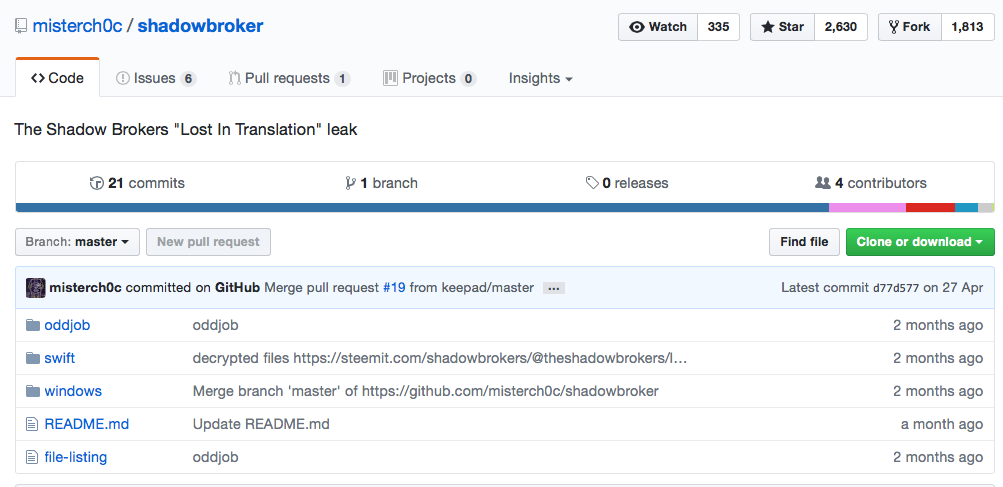Viewport: 1003px width, 487px height.
Task: Fork the repository
Action: (x=910, y=27)
